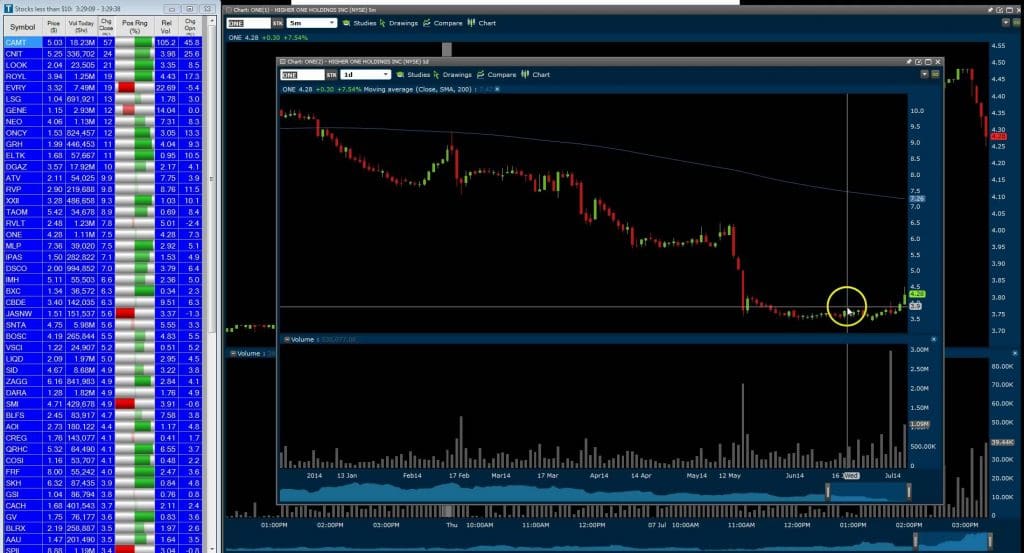Sort scanner by the Symbol column header
The image size is (1024, 553).
[x=22, y=27]
